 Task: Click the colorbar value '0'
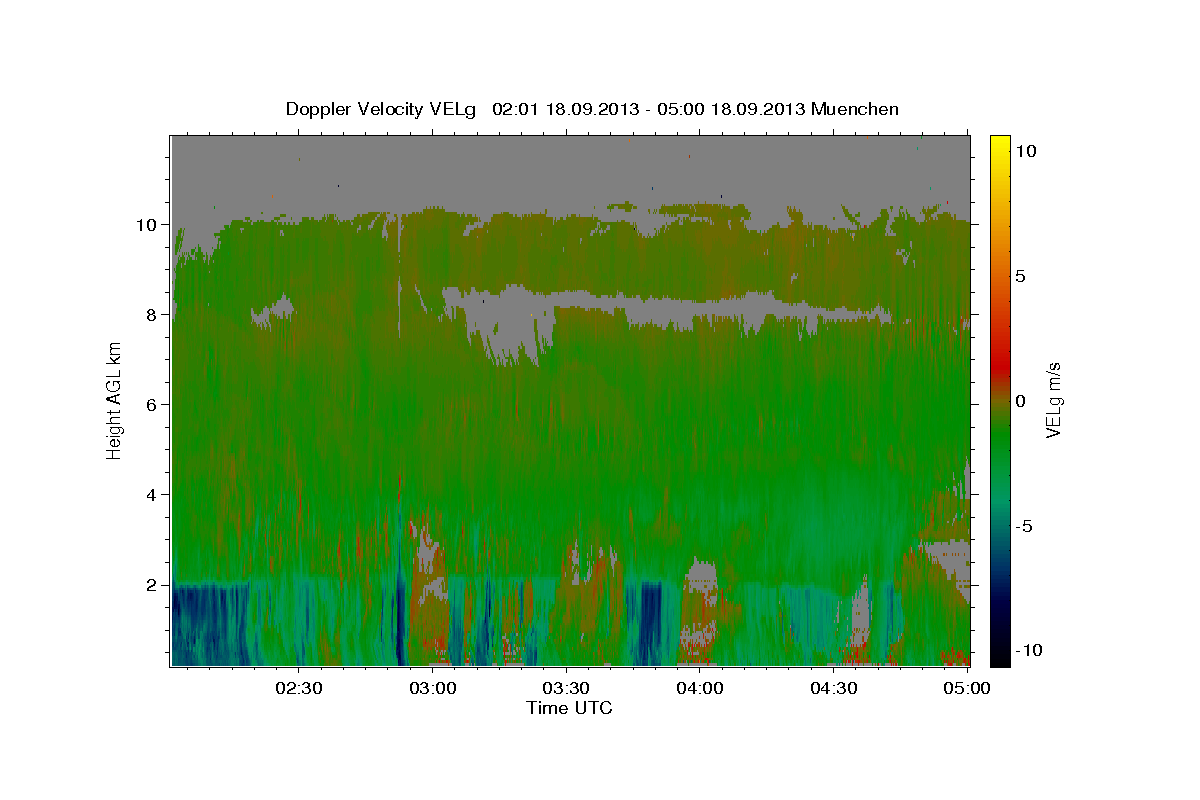pyautogui.click(x=1021, y=401)
